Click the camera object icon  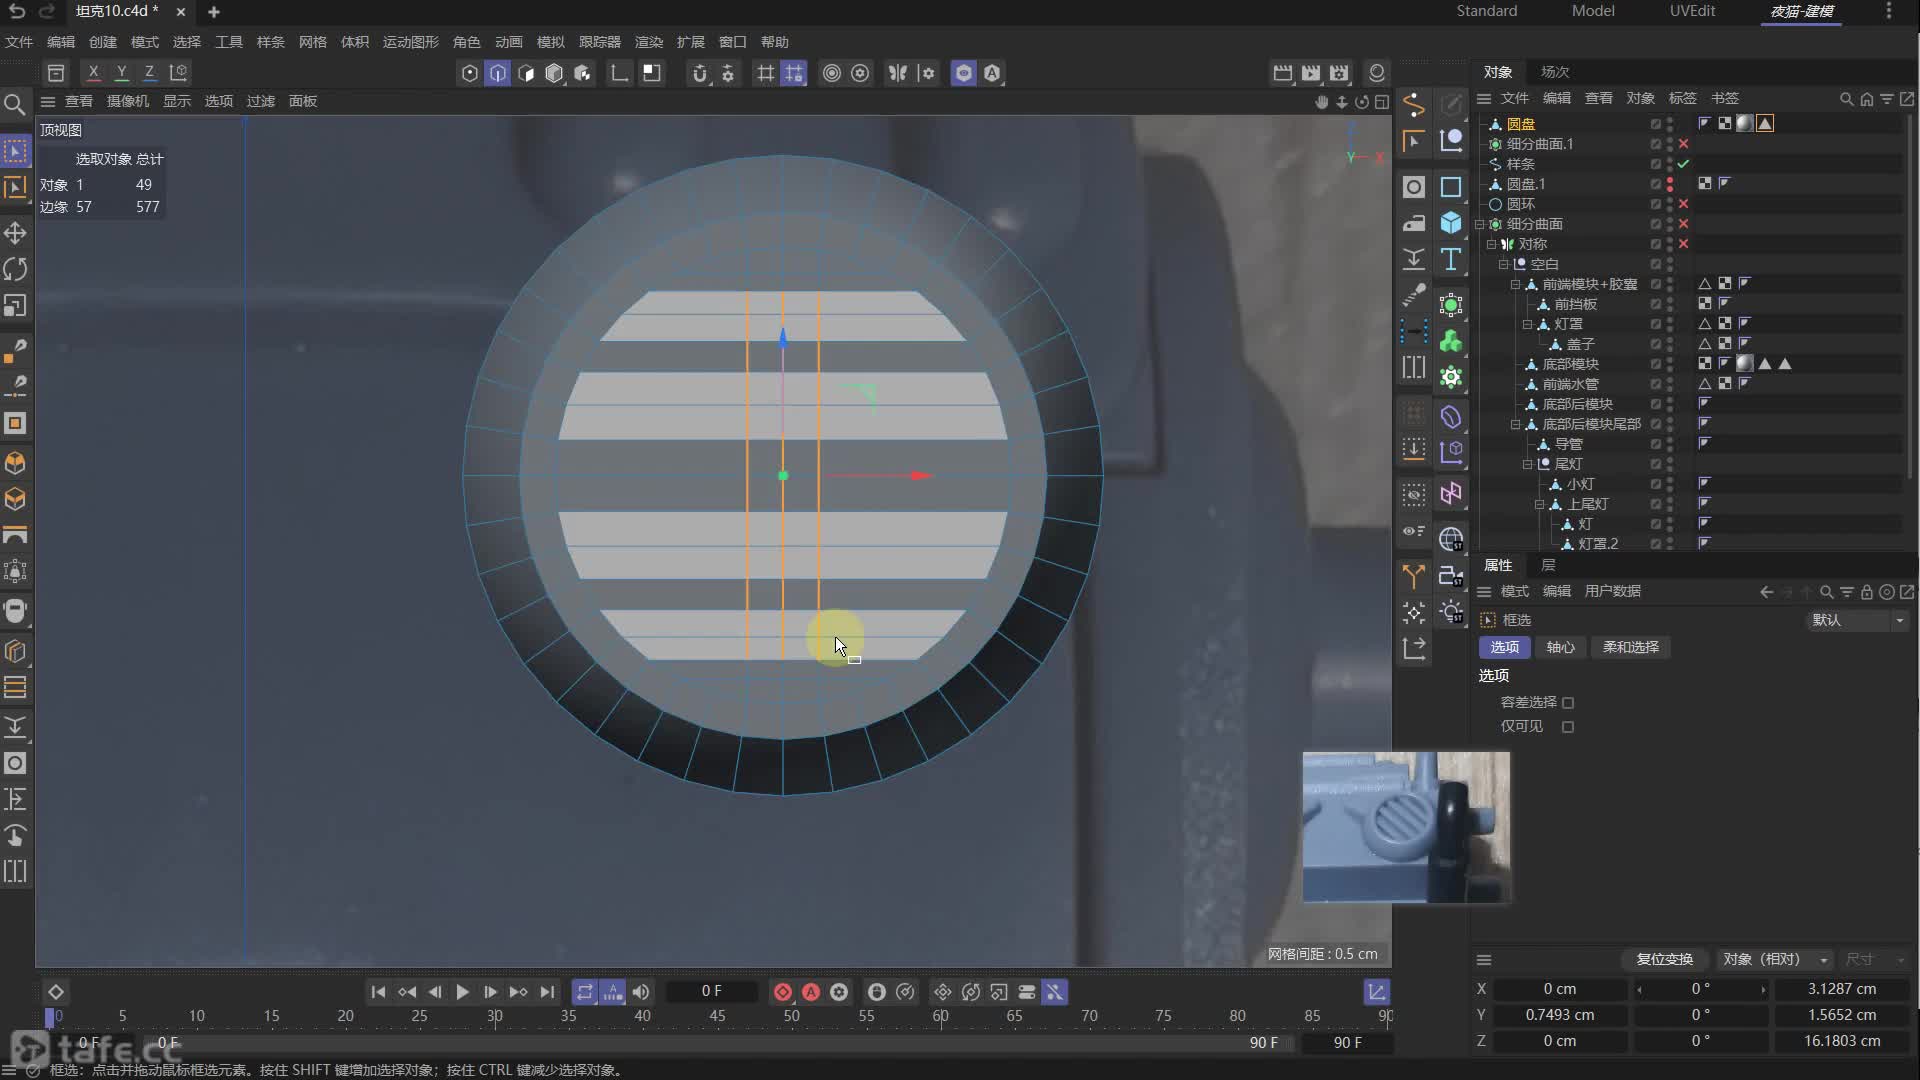[x=1451, y=576]
